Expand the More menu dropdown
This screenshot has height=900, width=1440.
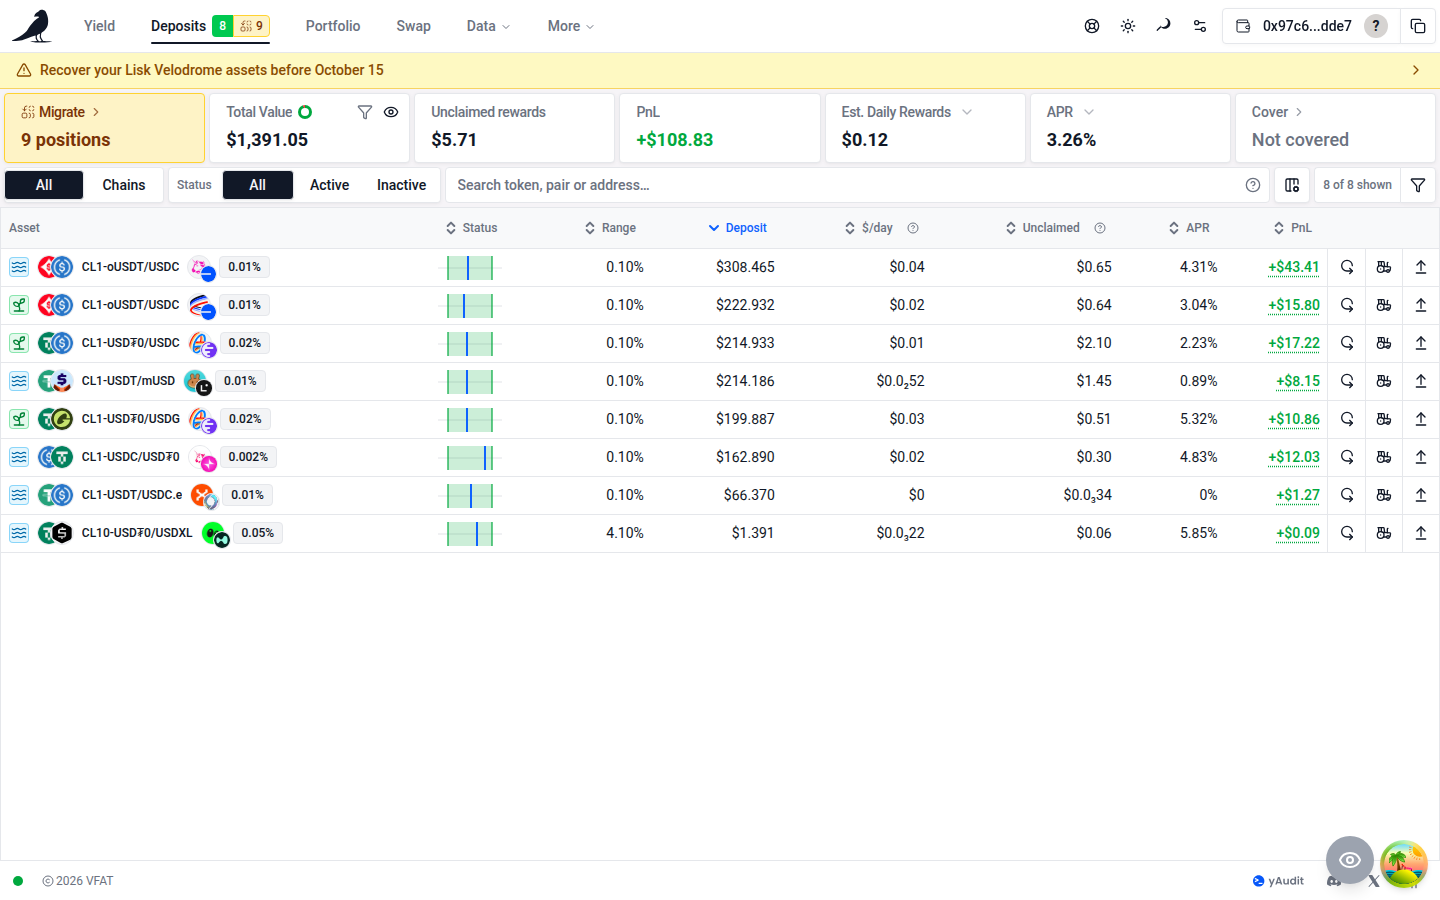570,26
